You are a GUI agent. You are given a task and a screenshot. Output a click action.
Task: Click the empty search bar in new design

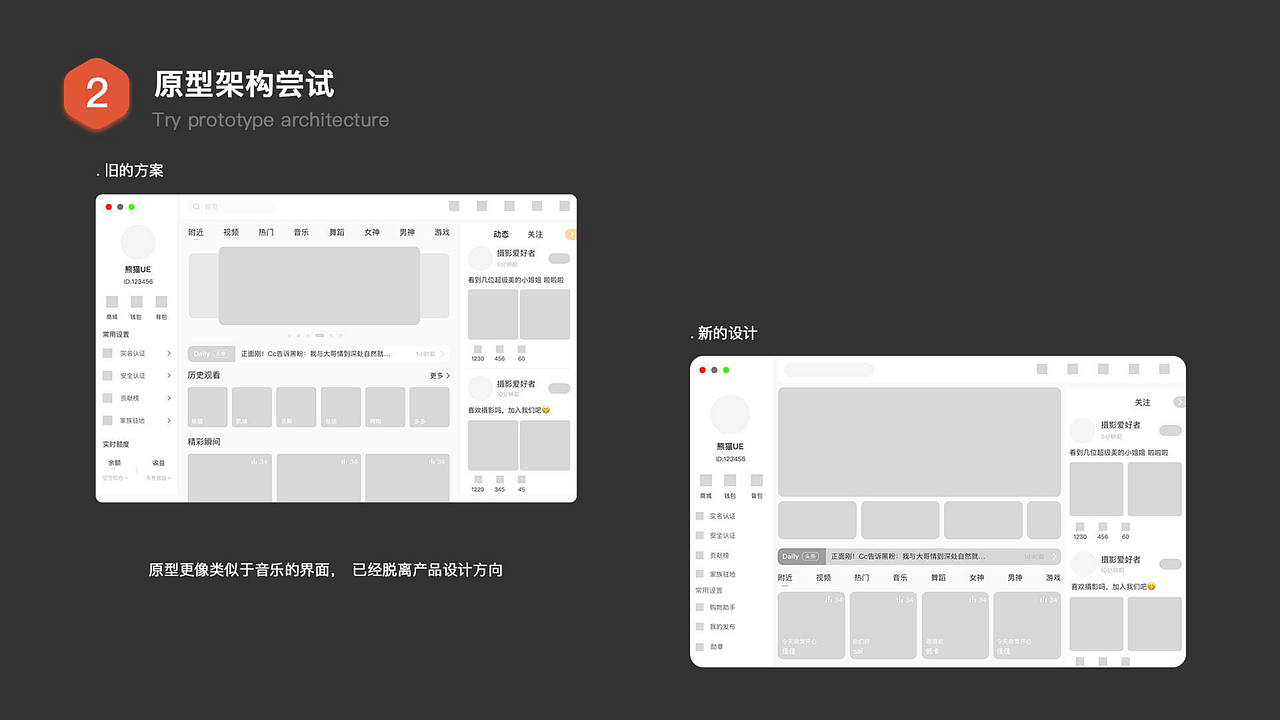tap(829, 370)
